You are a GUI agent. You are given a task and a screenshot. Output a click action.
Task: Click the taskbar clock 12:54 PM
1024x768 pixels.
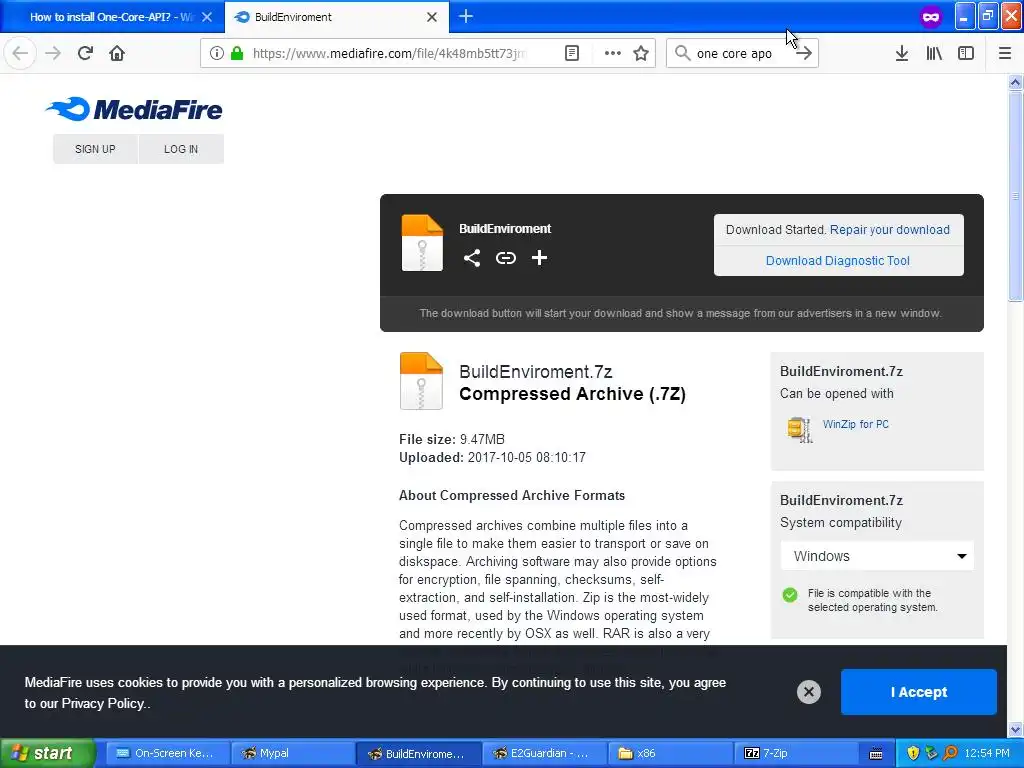pyautogui.click(x=987, y=753)
